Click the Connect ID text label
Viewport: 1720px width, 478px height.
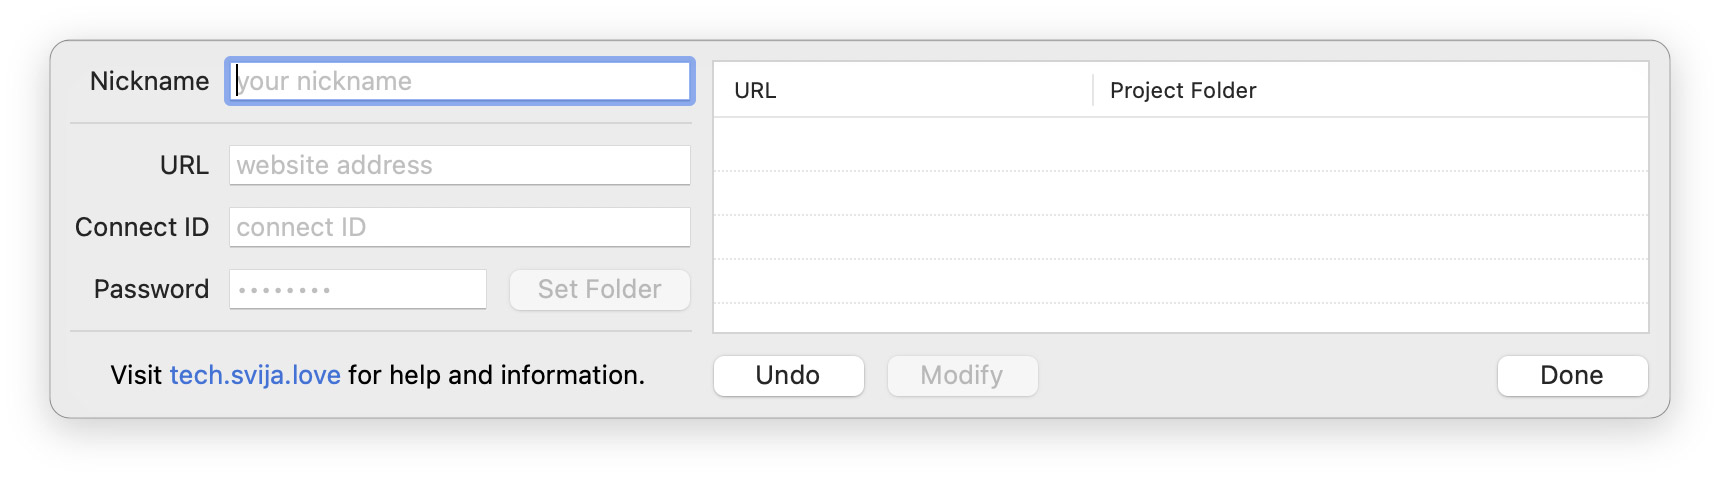pos(142,227)
